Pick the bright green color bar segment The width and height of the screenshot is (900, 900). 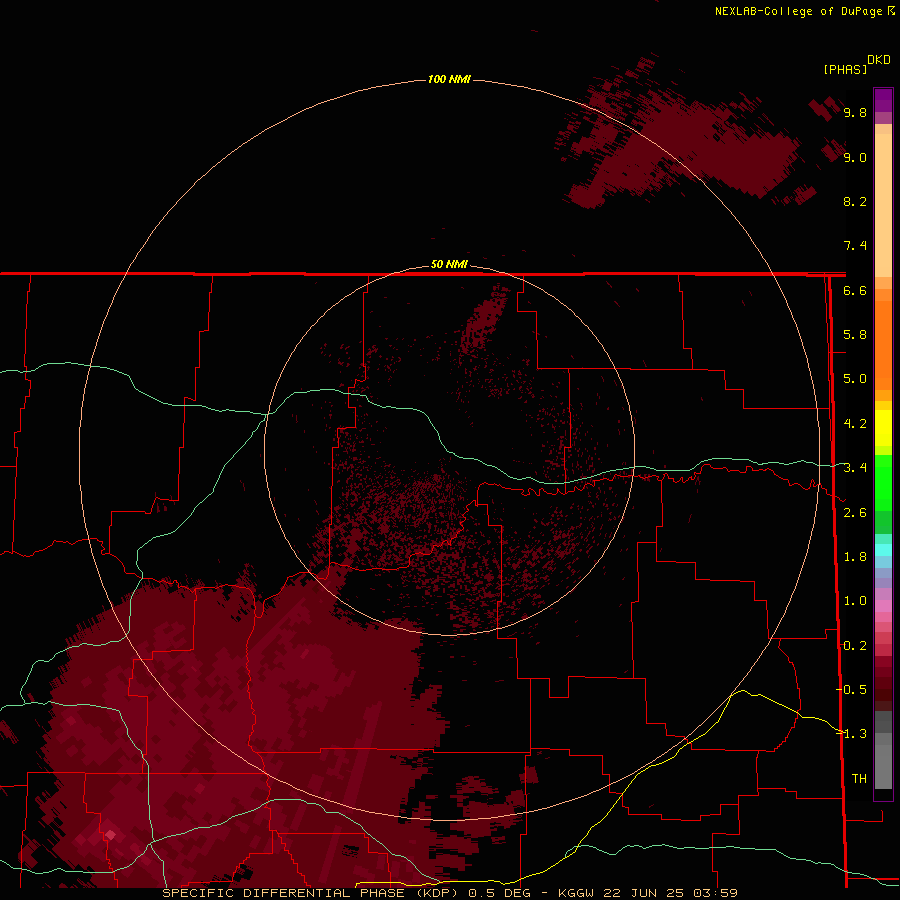pyautogui.click(x=883, y=483)
